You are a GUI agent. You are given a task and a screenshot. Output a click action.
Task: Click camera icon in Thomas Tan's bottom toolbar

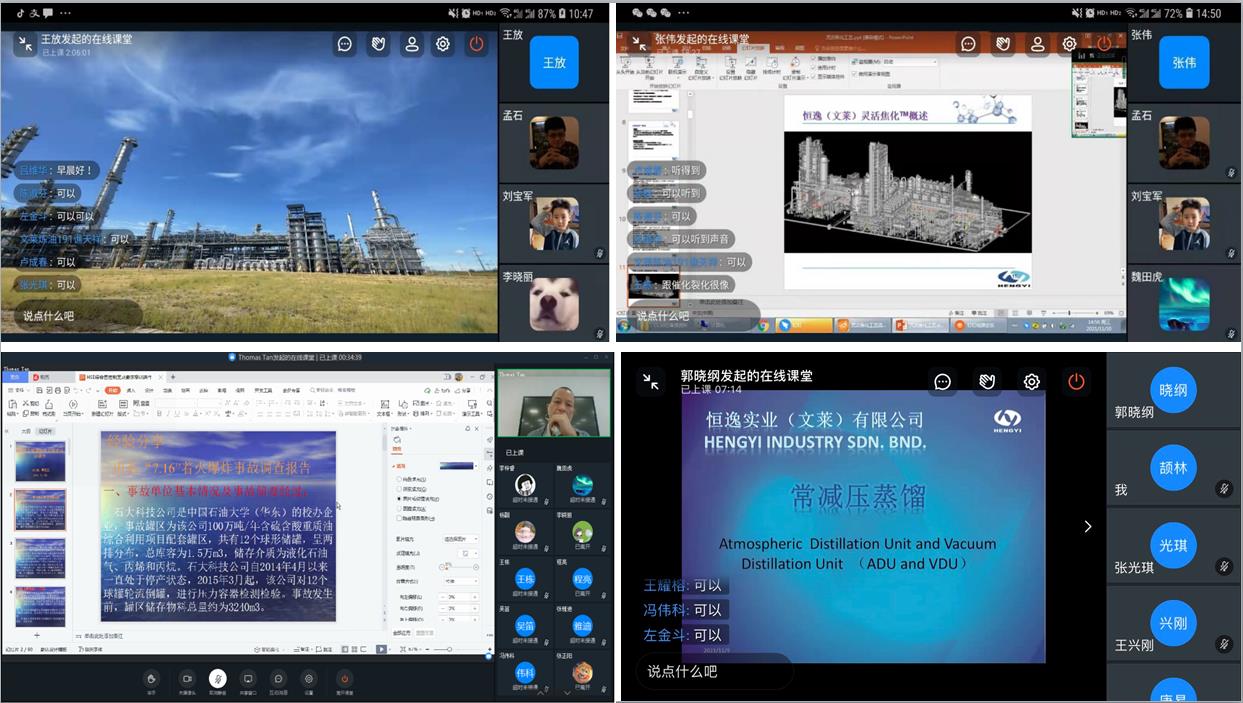click(x=186, y=679)
